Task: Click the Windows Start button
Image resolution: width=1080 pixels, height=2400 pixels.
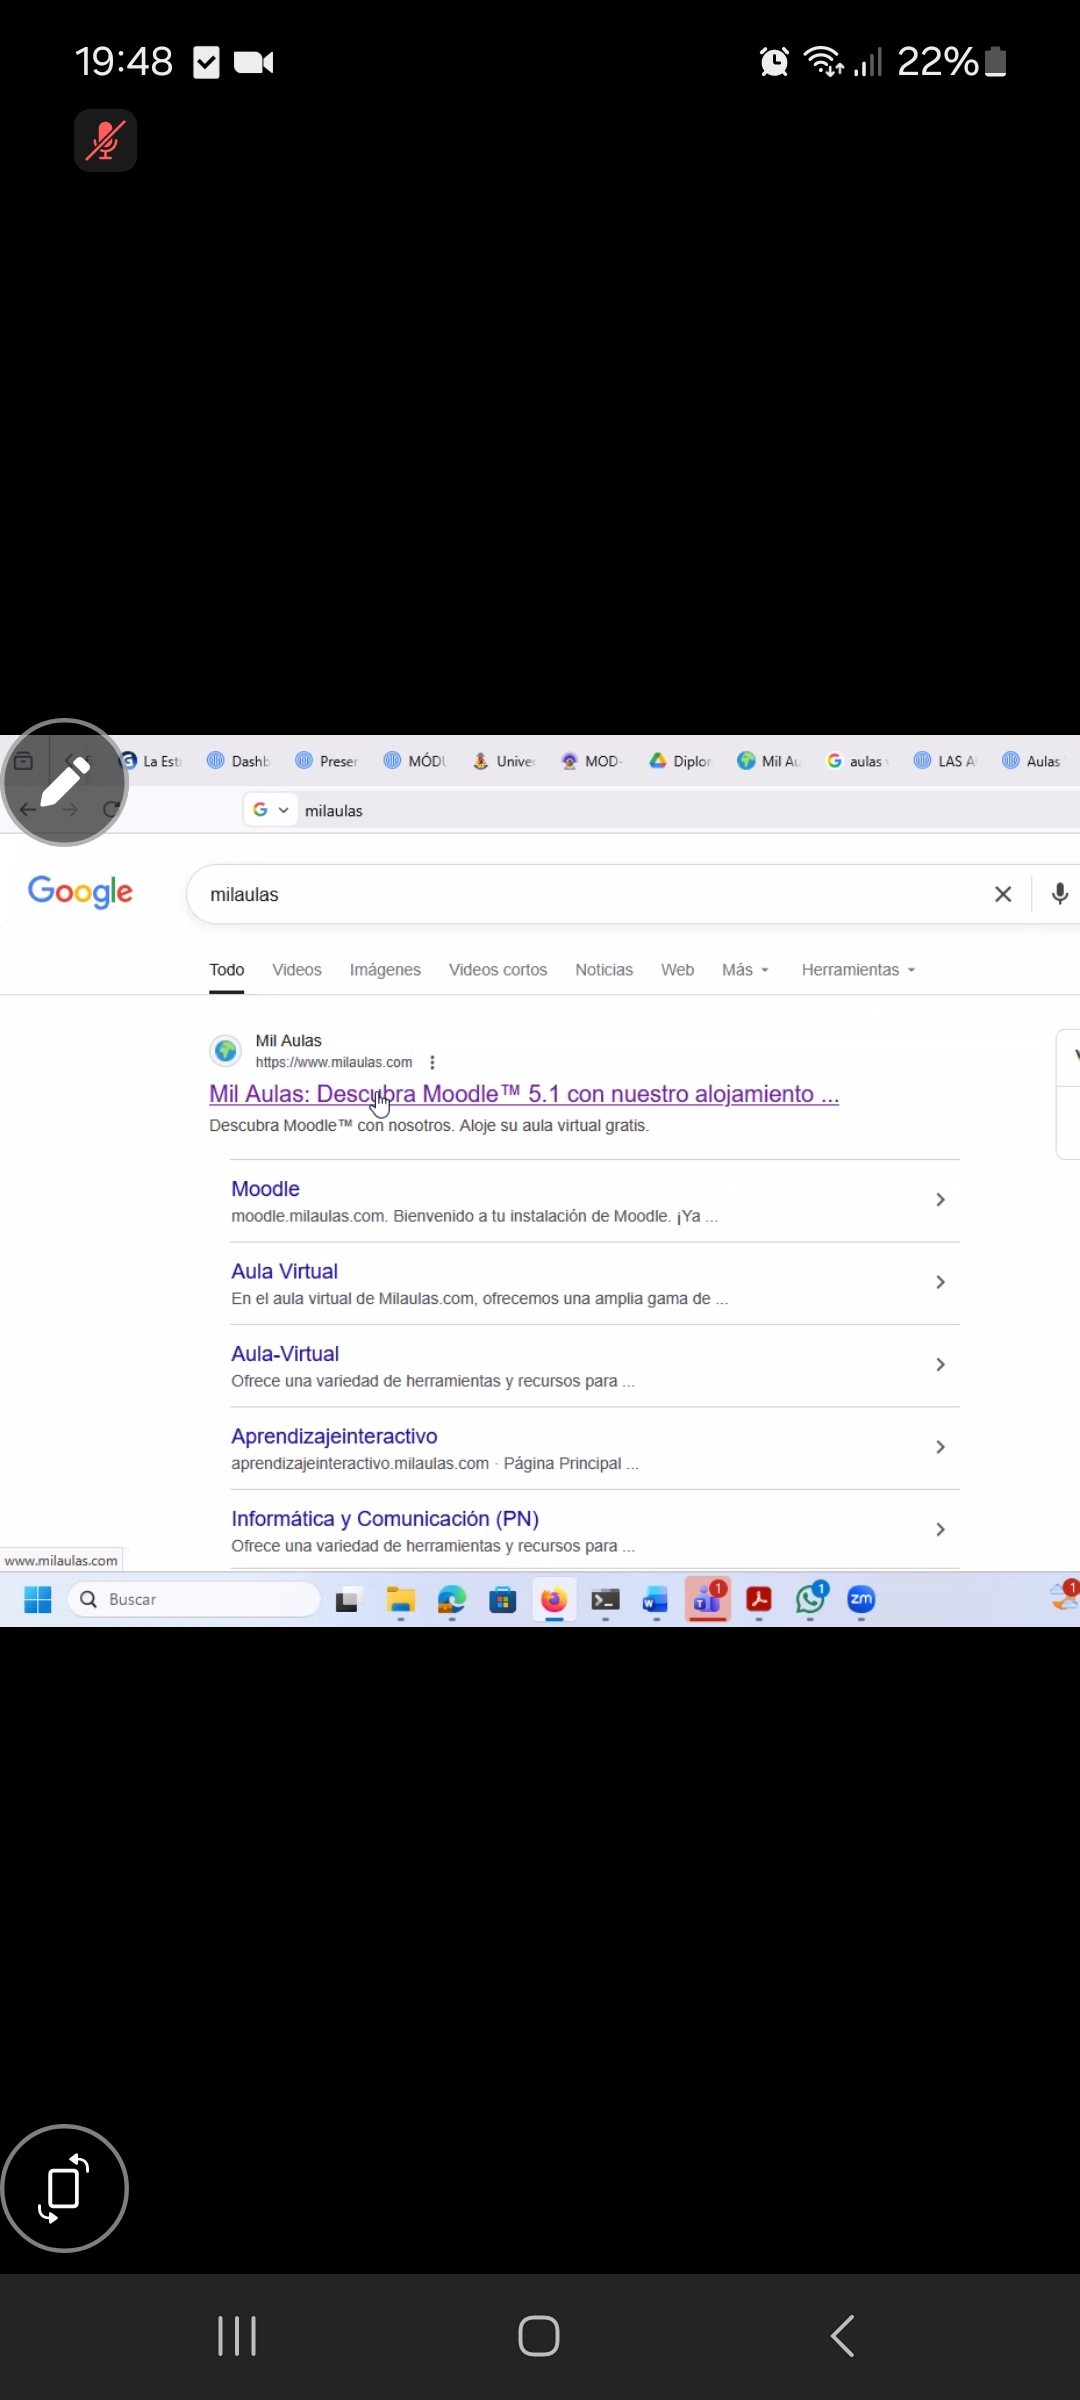Action: 38,1600
